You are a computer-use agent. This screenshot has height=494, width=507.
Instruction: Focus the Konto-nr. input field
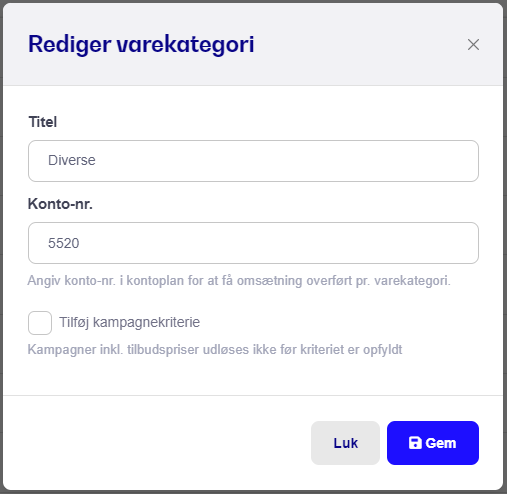click(253, 243)
